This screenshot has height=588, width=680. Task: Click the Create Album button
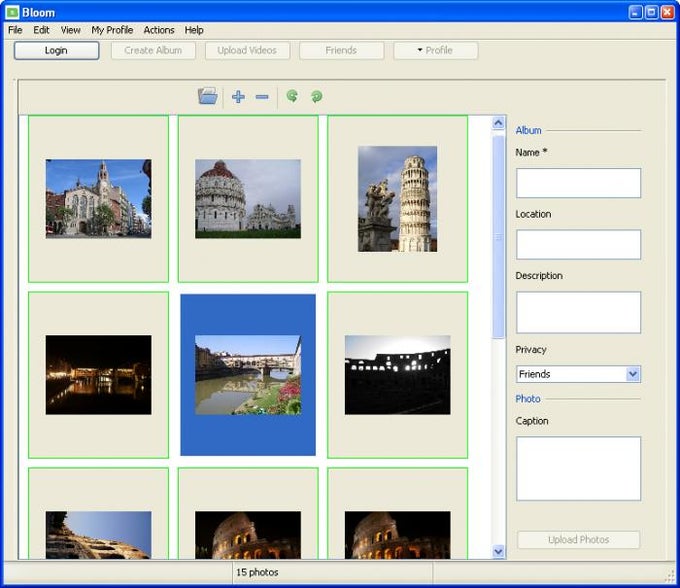153,50
